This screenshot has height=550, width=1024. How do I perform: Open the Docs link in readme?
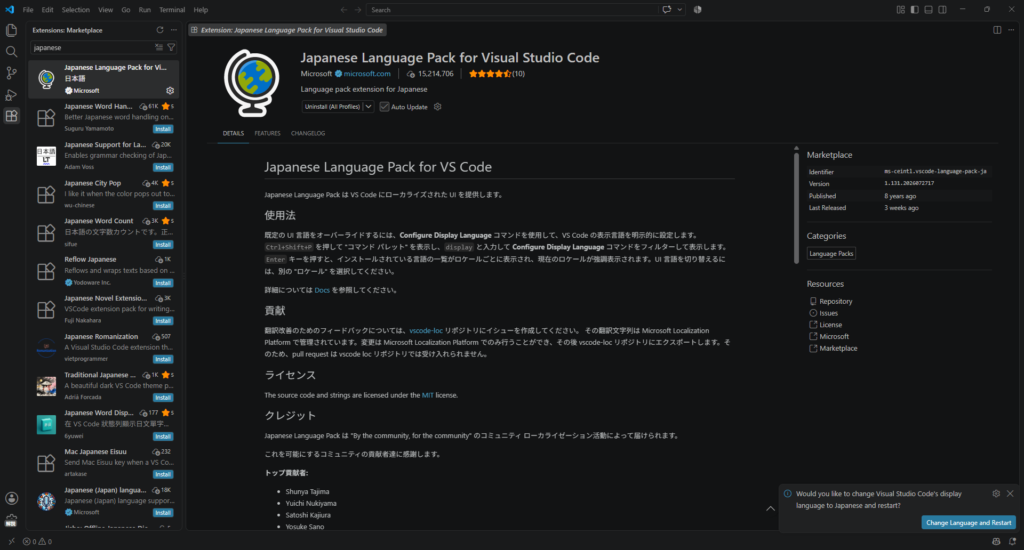(322, 290)
